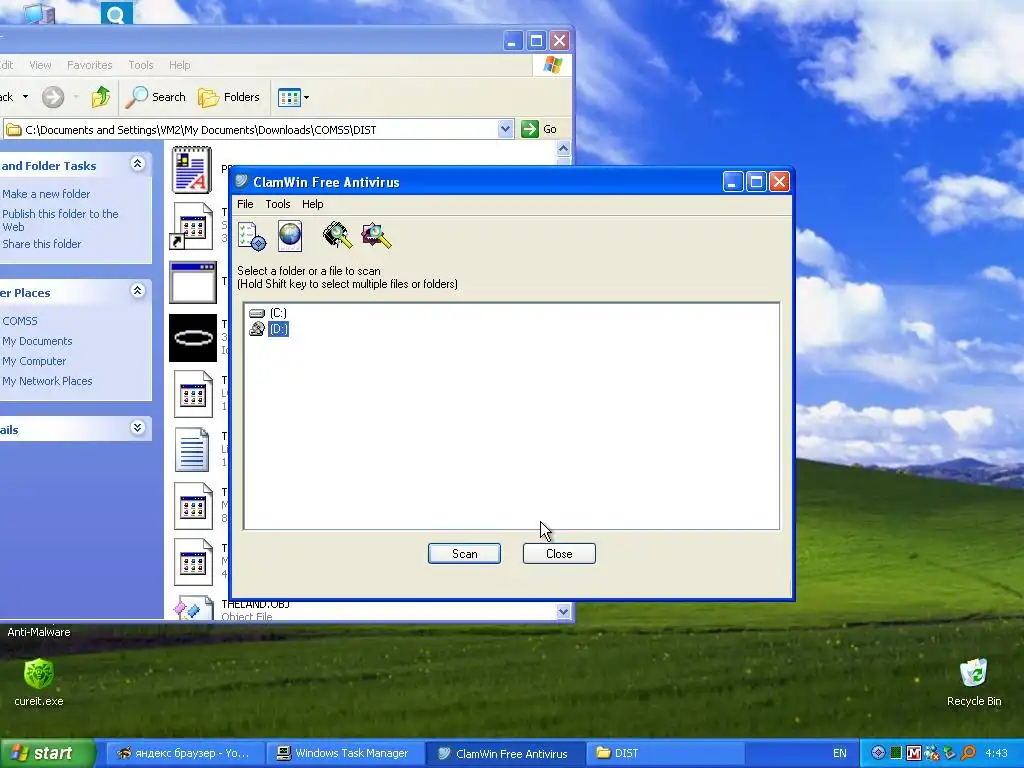
Task: Select the D: CD drive icon
Action: click(x=257, y=329)
